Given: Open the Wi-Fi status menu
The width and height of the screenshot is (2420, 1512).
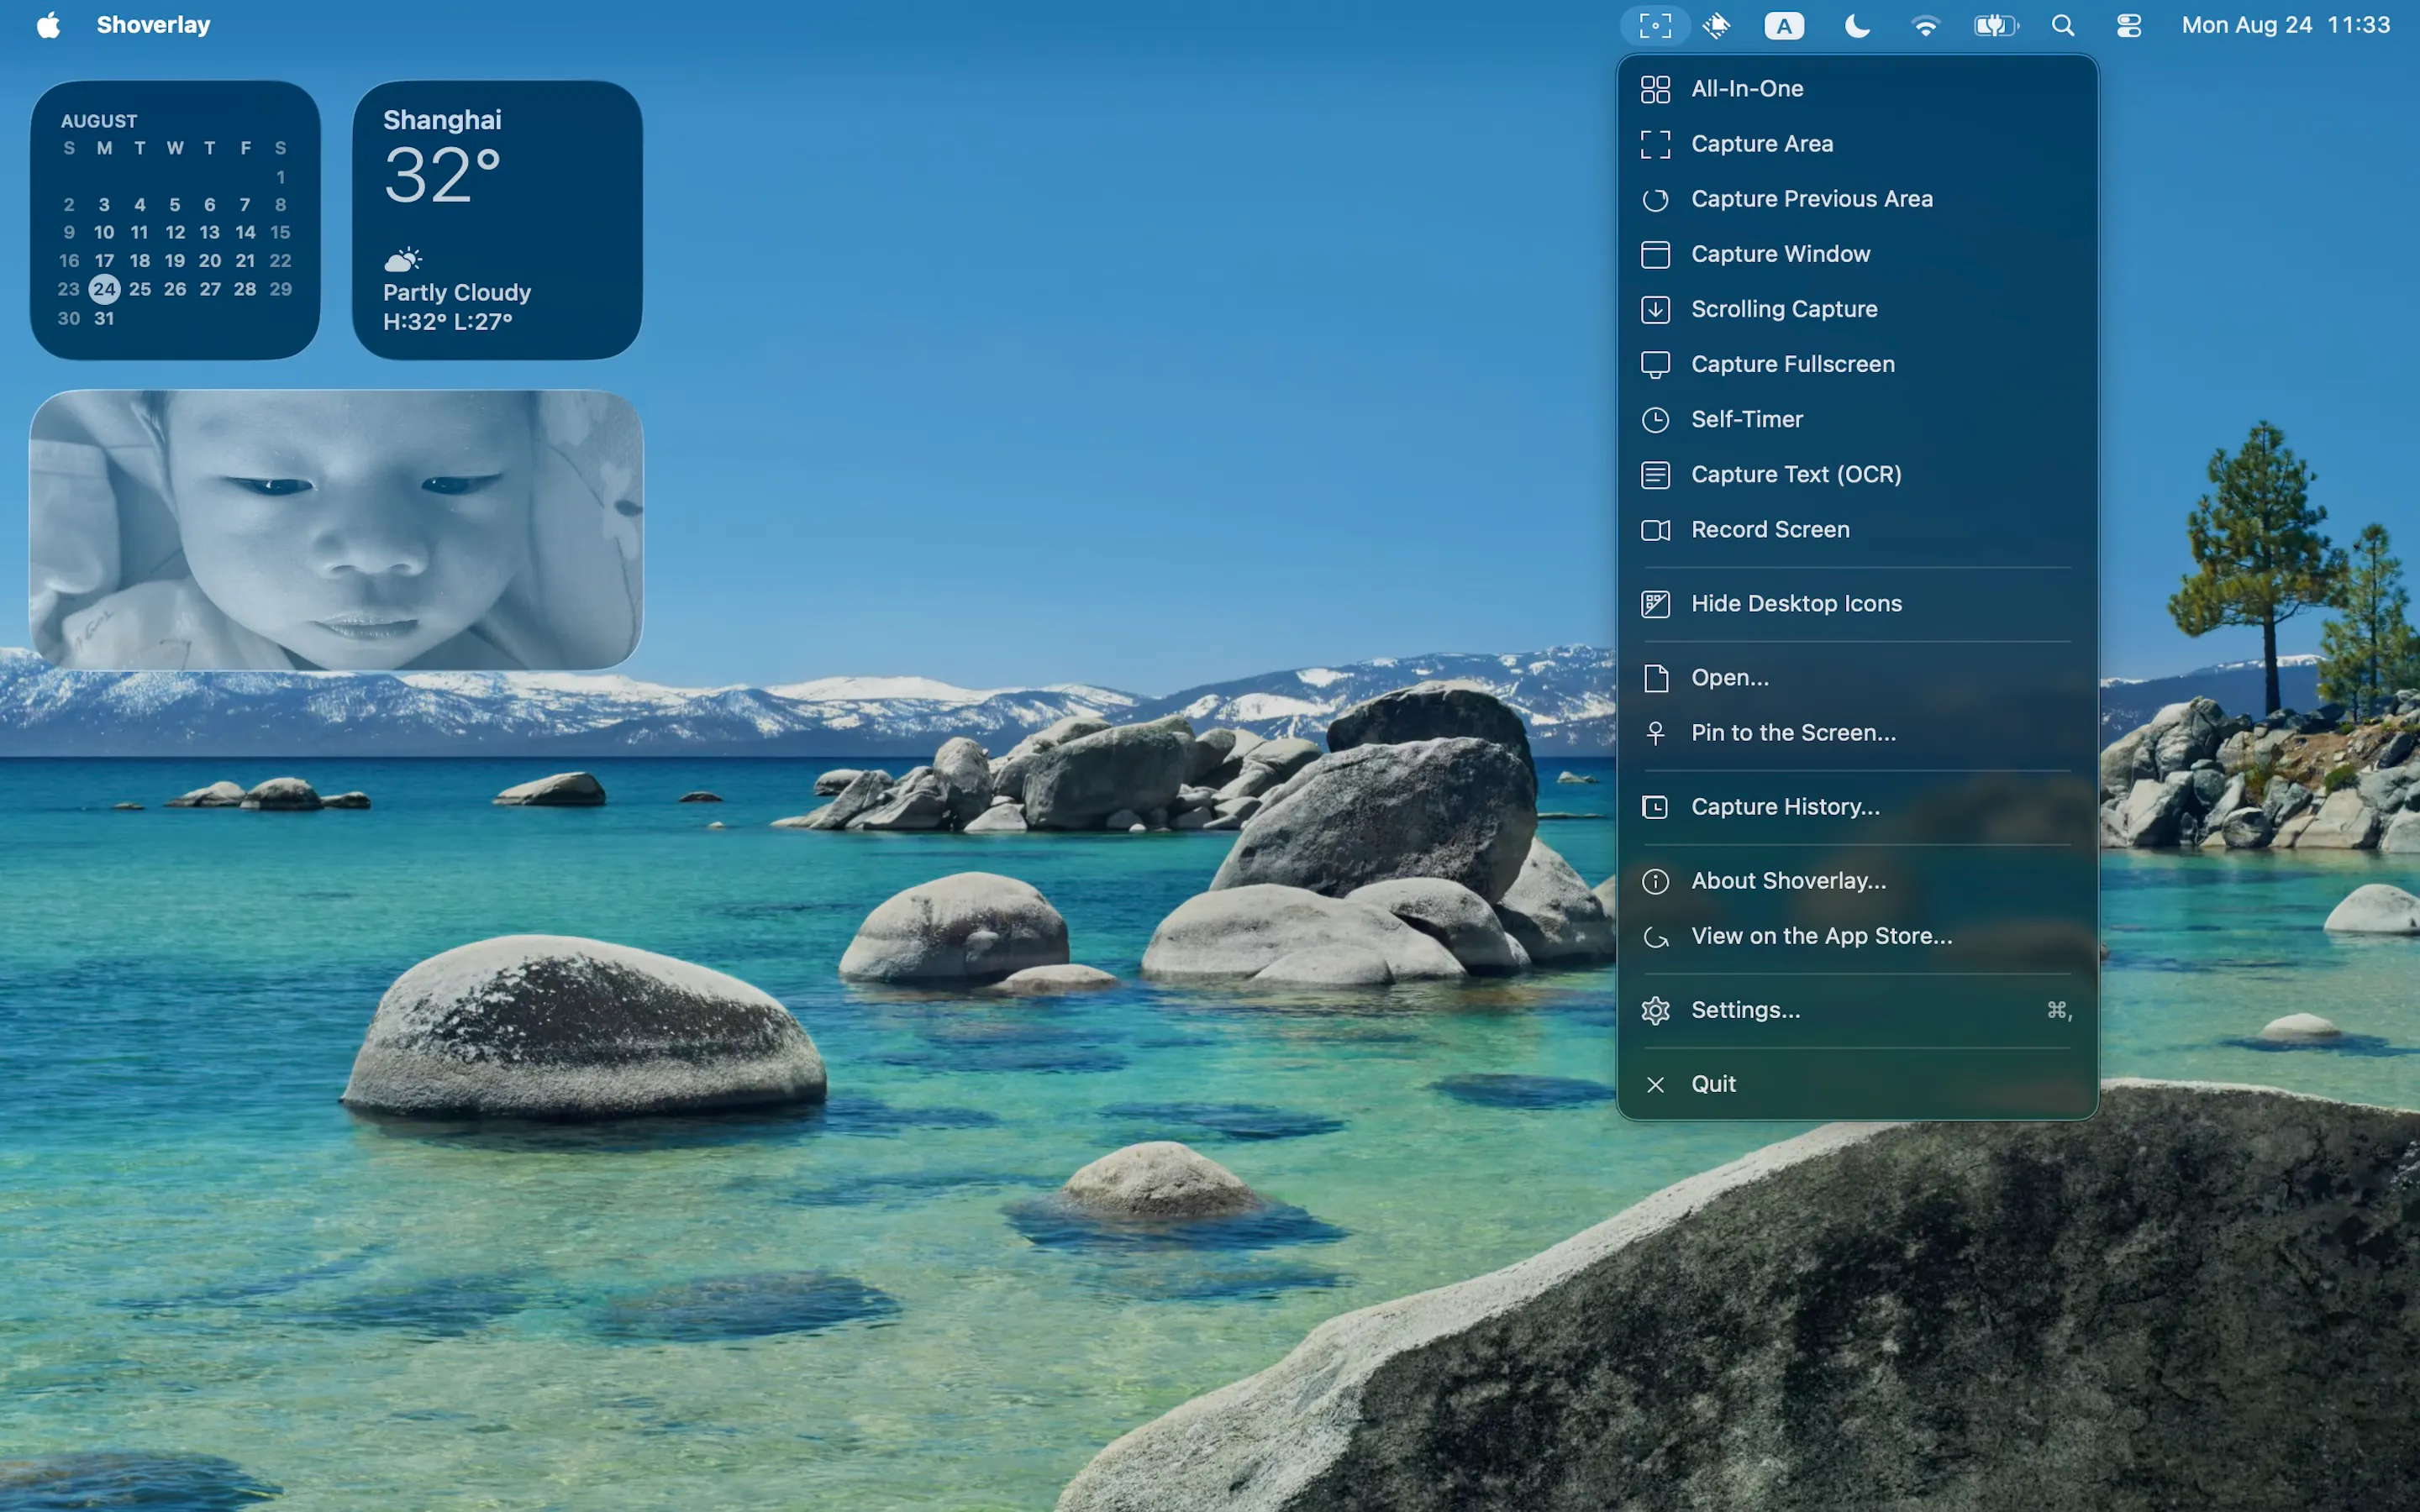Looking at the screenshot, I should [1925, 25].
